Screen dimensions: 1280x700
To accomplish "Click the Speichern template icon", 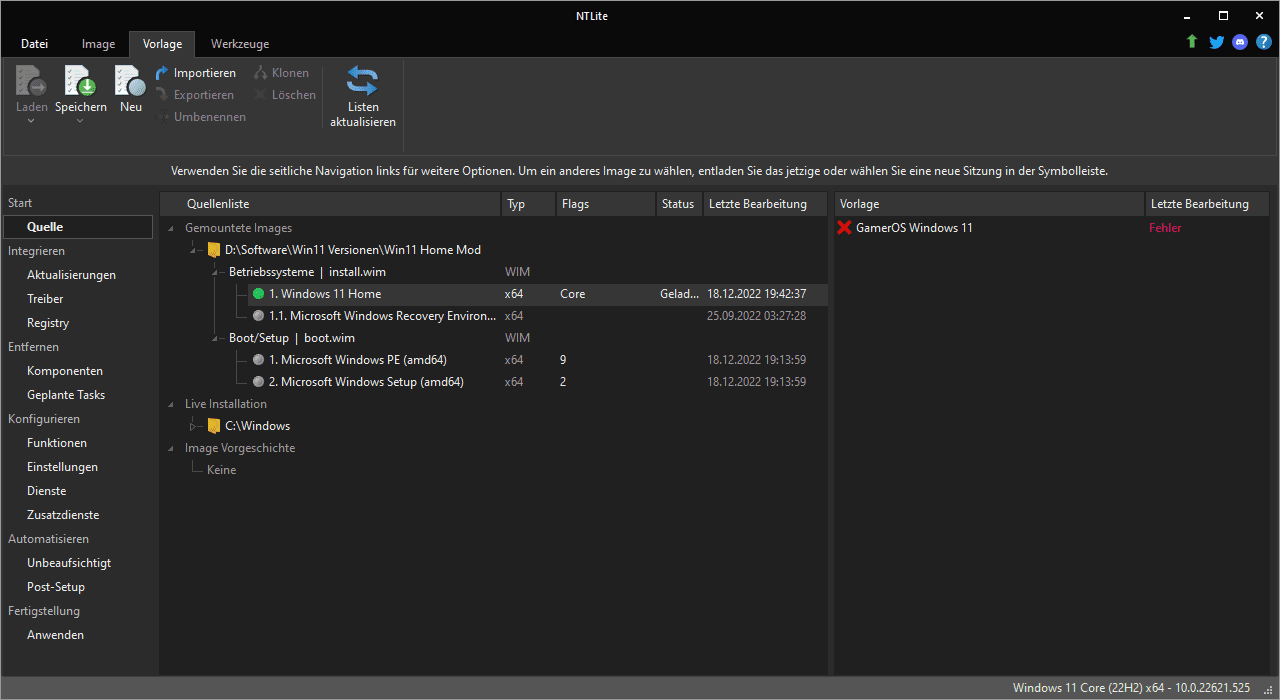I will (x=80, y=80).
